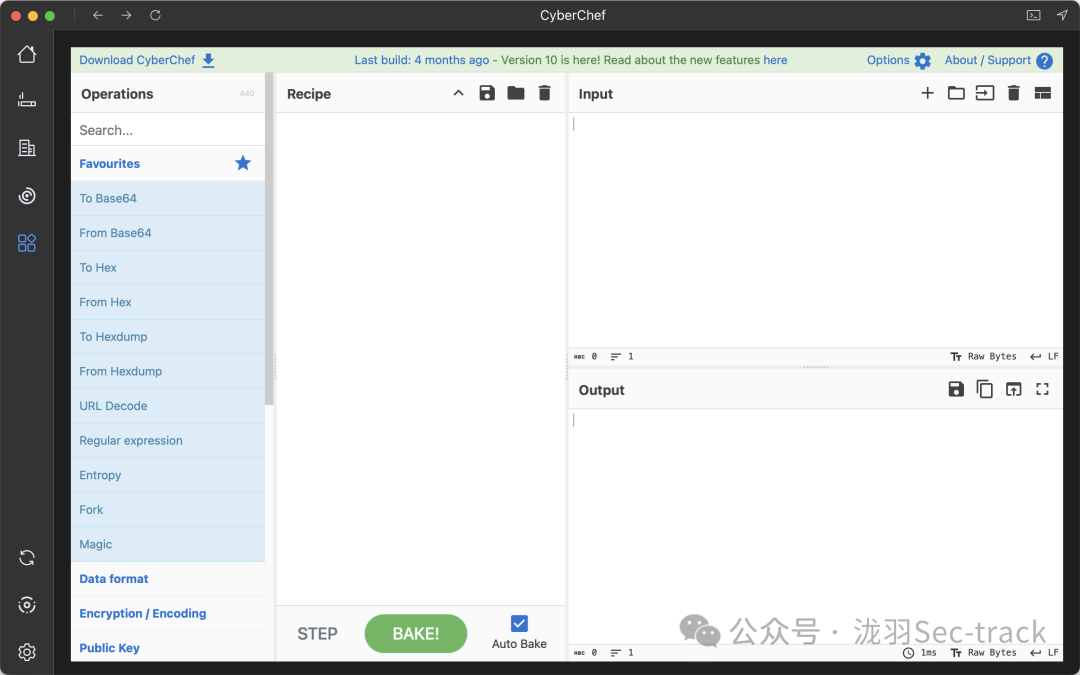Screen dimensions: 1080x675
Task: Select the Fork operation
Action: click(168, 510)
